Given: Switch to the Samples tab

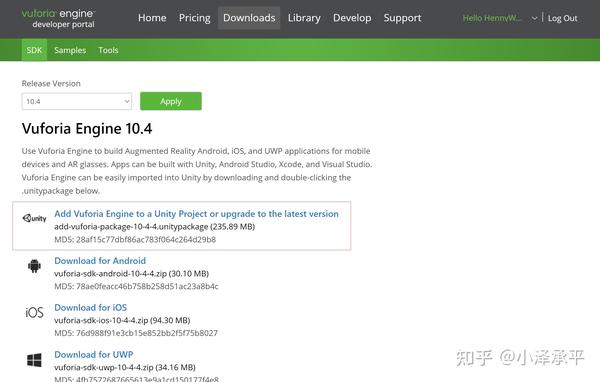Looking at the screenshot, I should [70, 50].
